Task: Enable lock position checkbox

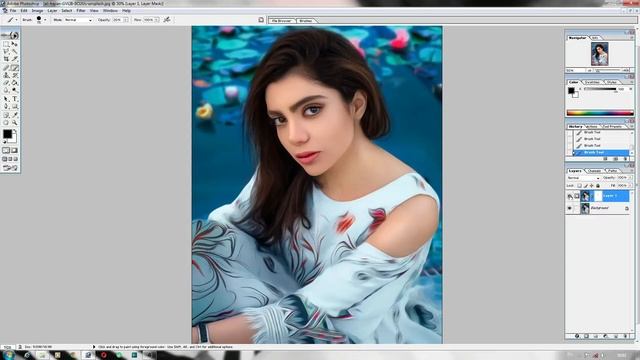Action: 592,186
